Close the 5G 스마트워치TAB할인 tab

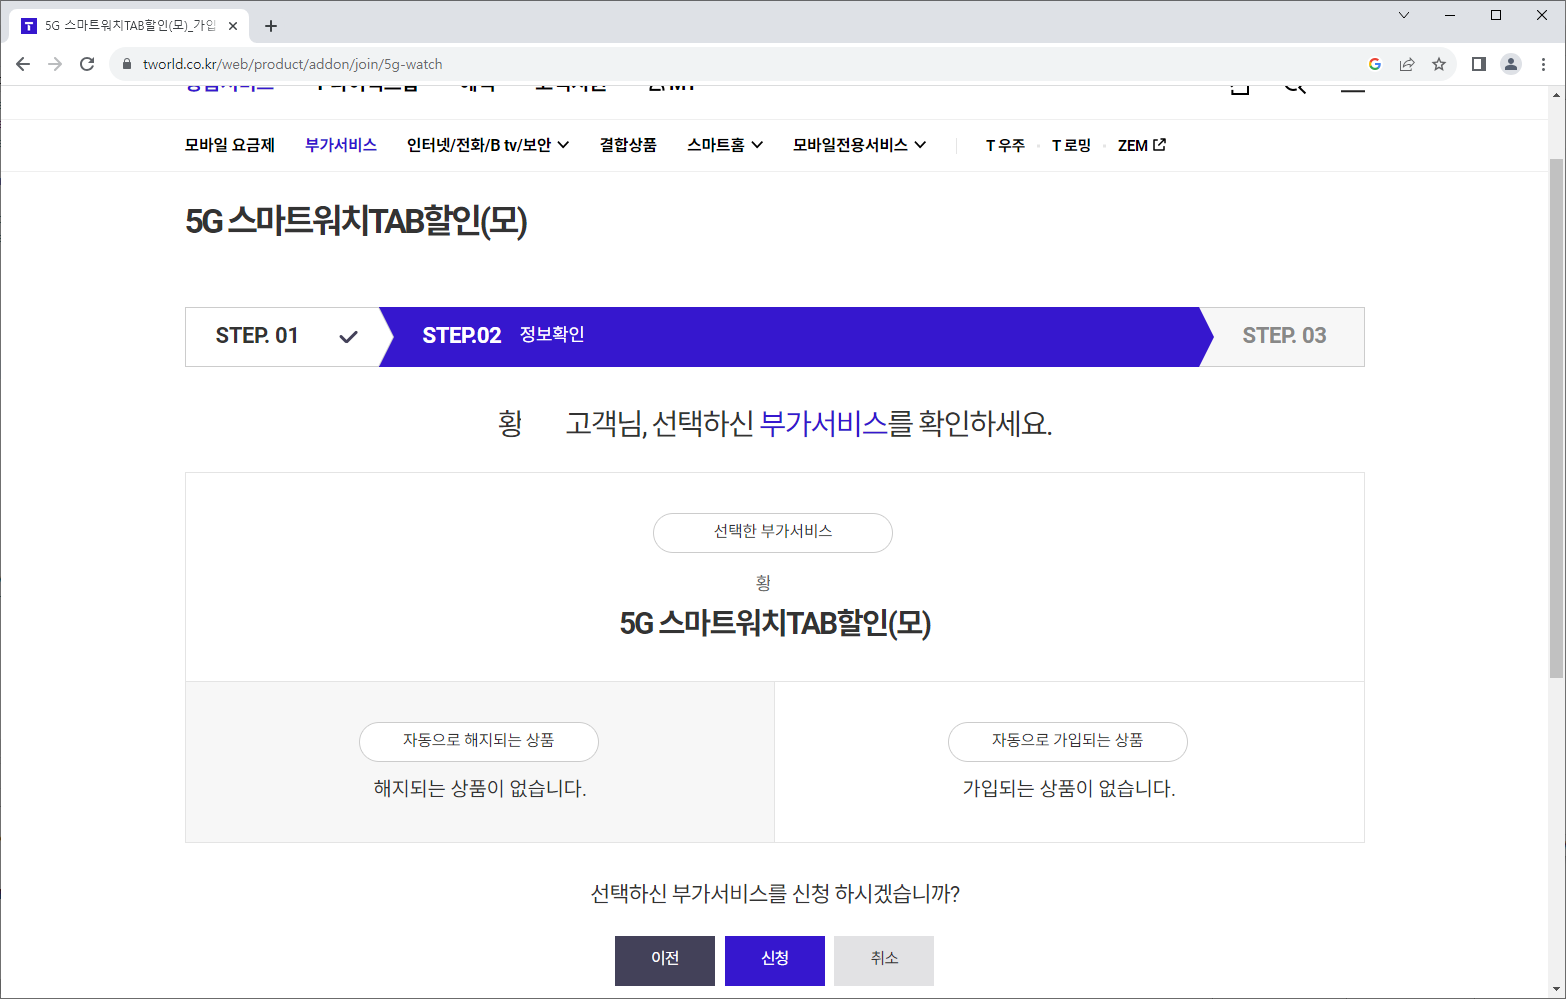pos(233,26)
